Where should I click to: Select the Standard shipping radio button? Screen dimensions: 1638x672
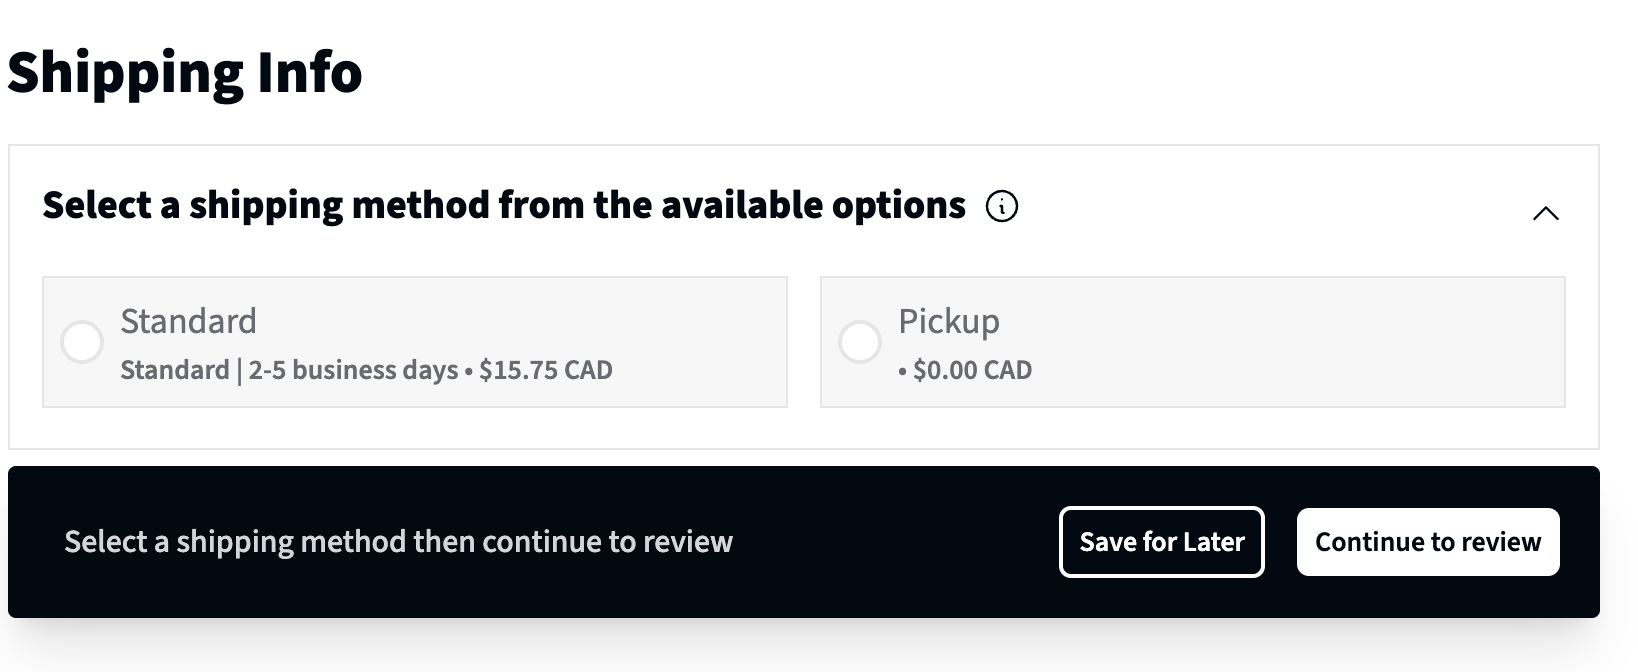point(82,342)
